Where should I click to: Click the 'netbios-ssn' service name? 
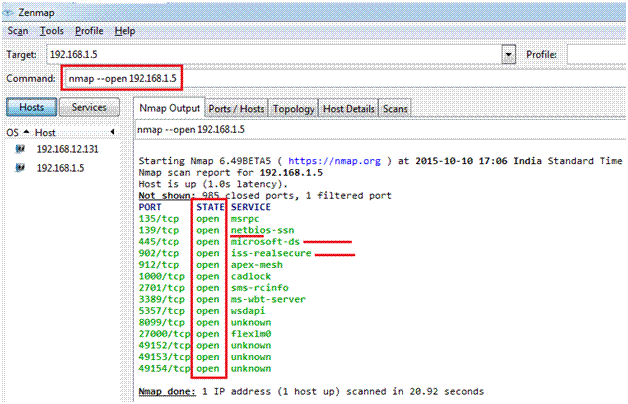pyautogui.click(x=262, y=231)
